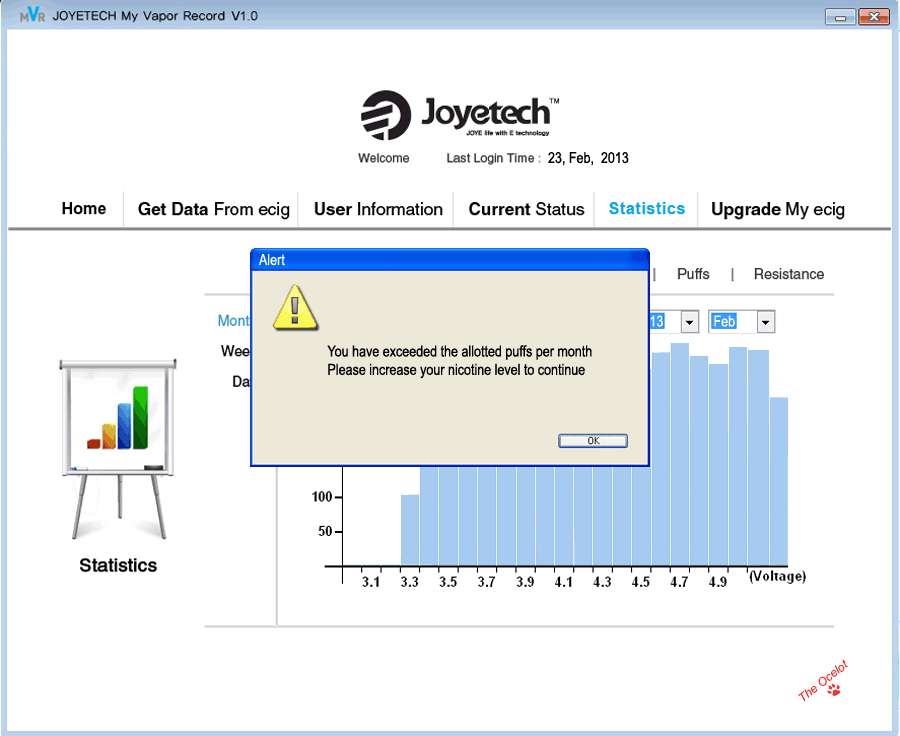
Task: Click the exceeded allotted puffs message
Action: 459,351
